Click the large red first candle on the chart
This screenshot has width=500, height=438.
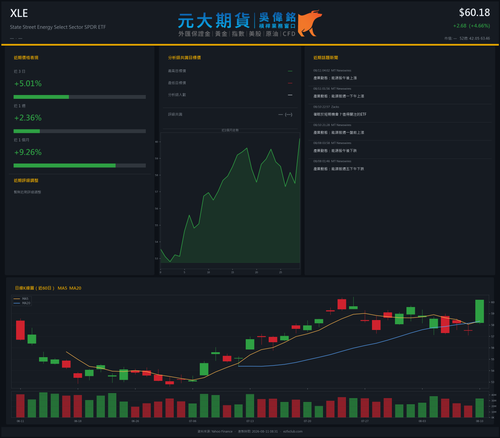[x=20, y=330]
